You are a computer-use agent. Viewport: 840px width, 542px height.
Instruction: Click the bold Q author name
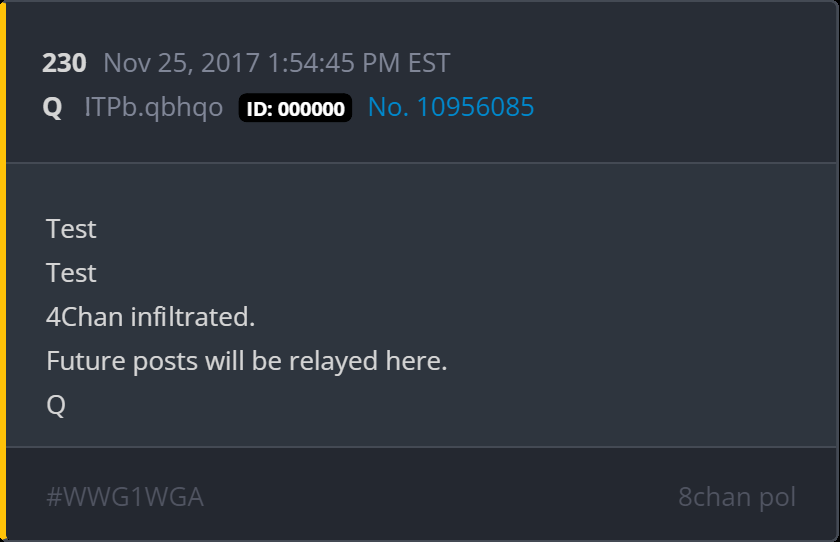(52, 108)
